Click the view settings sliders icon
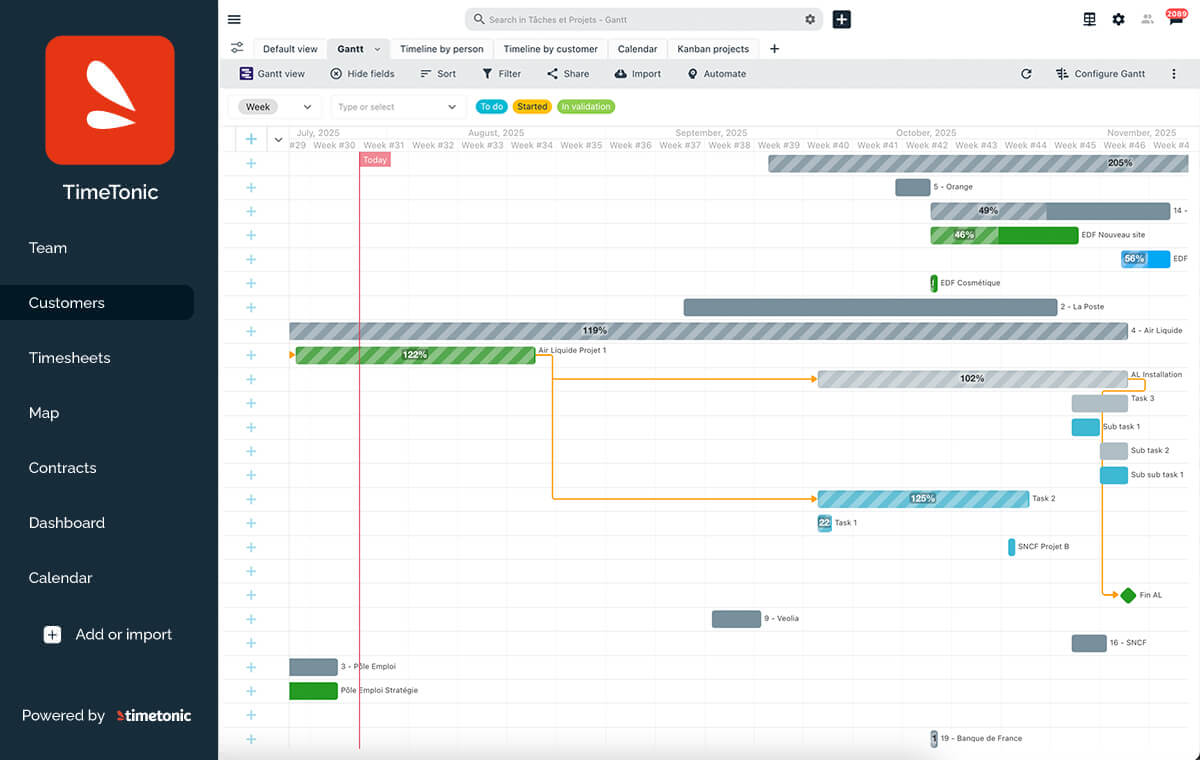Image resolution: width=1200 pixels, height=760 pixels. tap(237, 48)
